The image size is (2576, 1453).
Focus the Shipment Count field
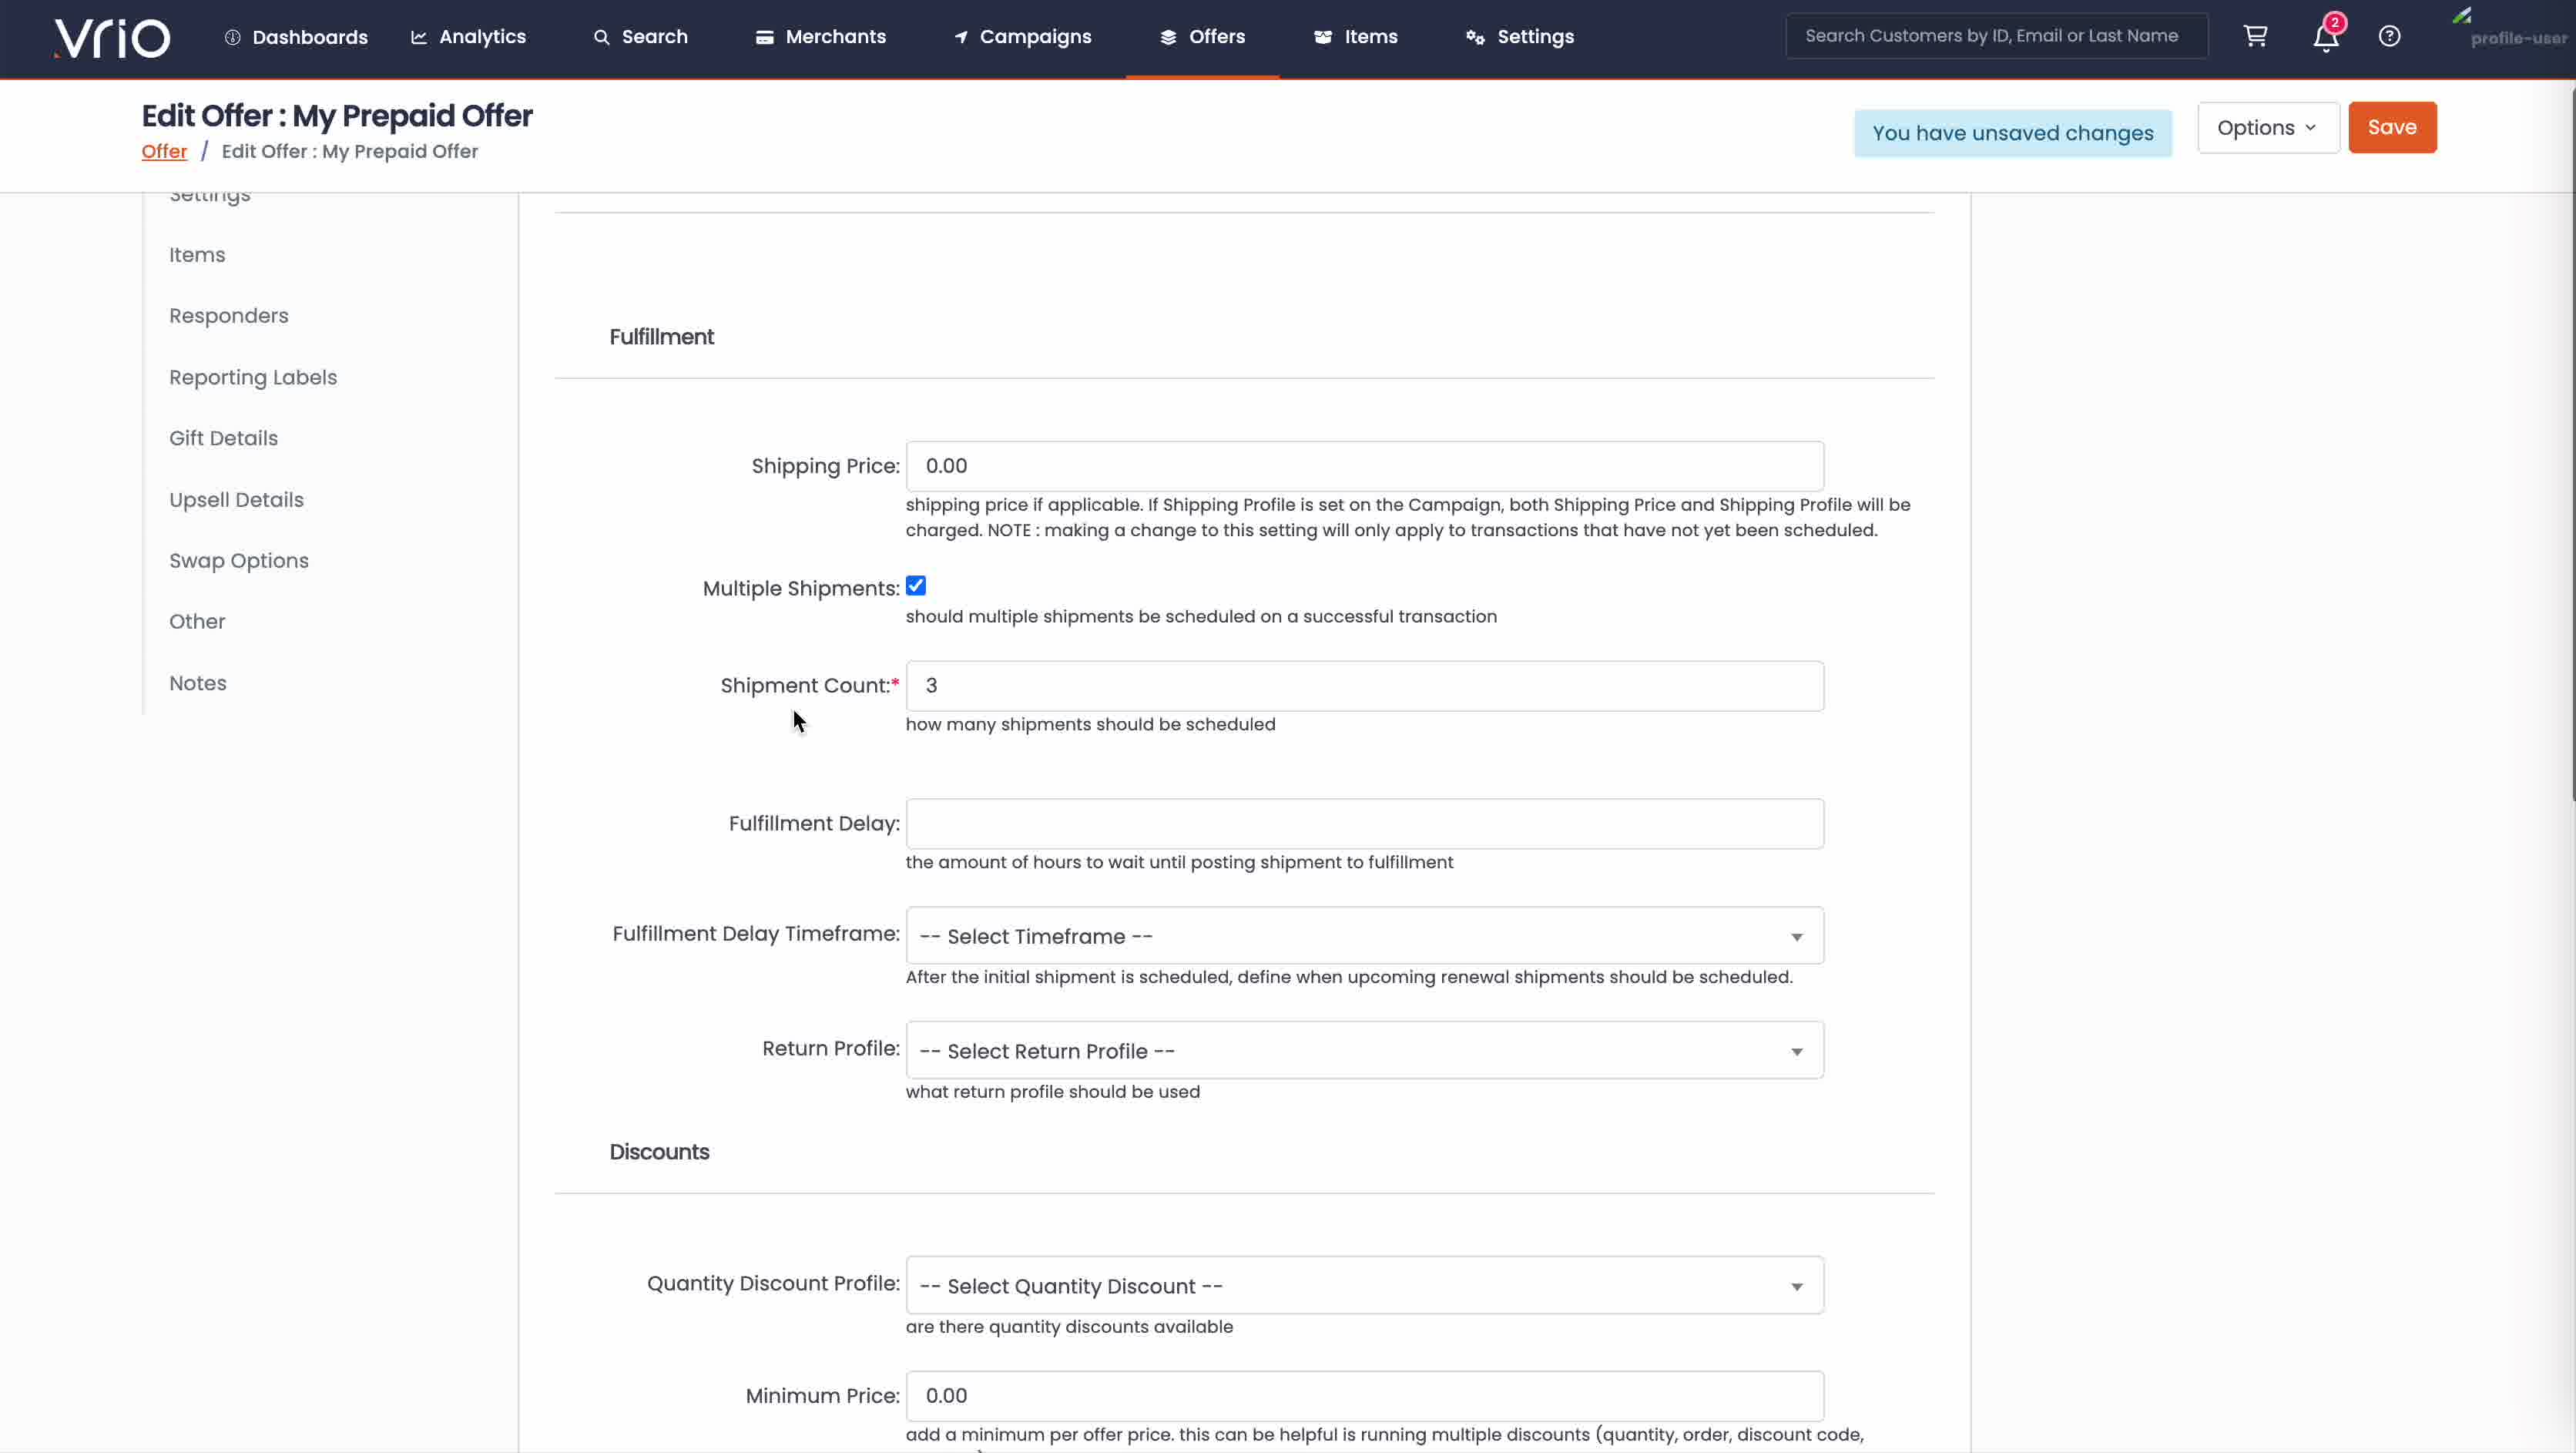pos(1364,686)
